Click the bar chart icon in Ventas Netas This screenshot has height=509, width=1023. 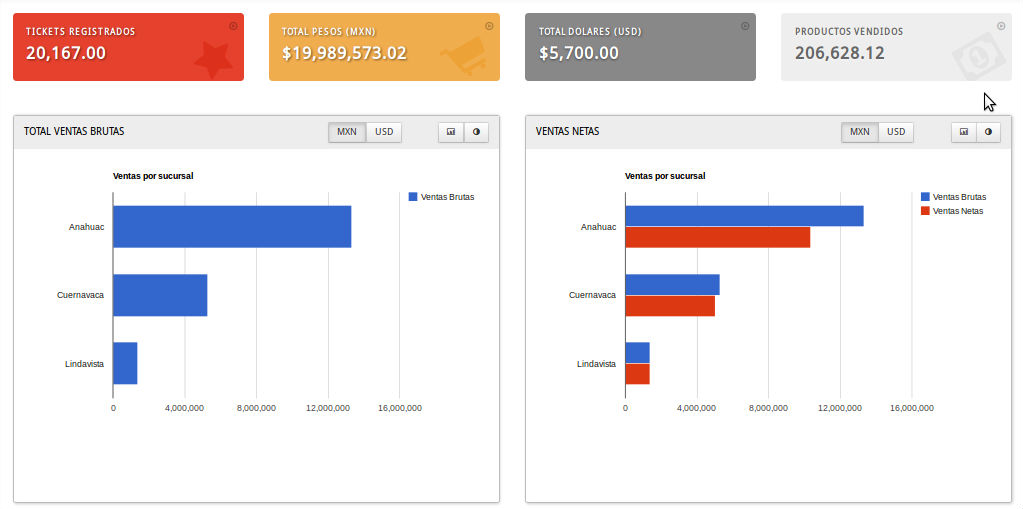point(963,132)
